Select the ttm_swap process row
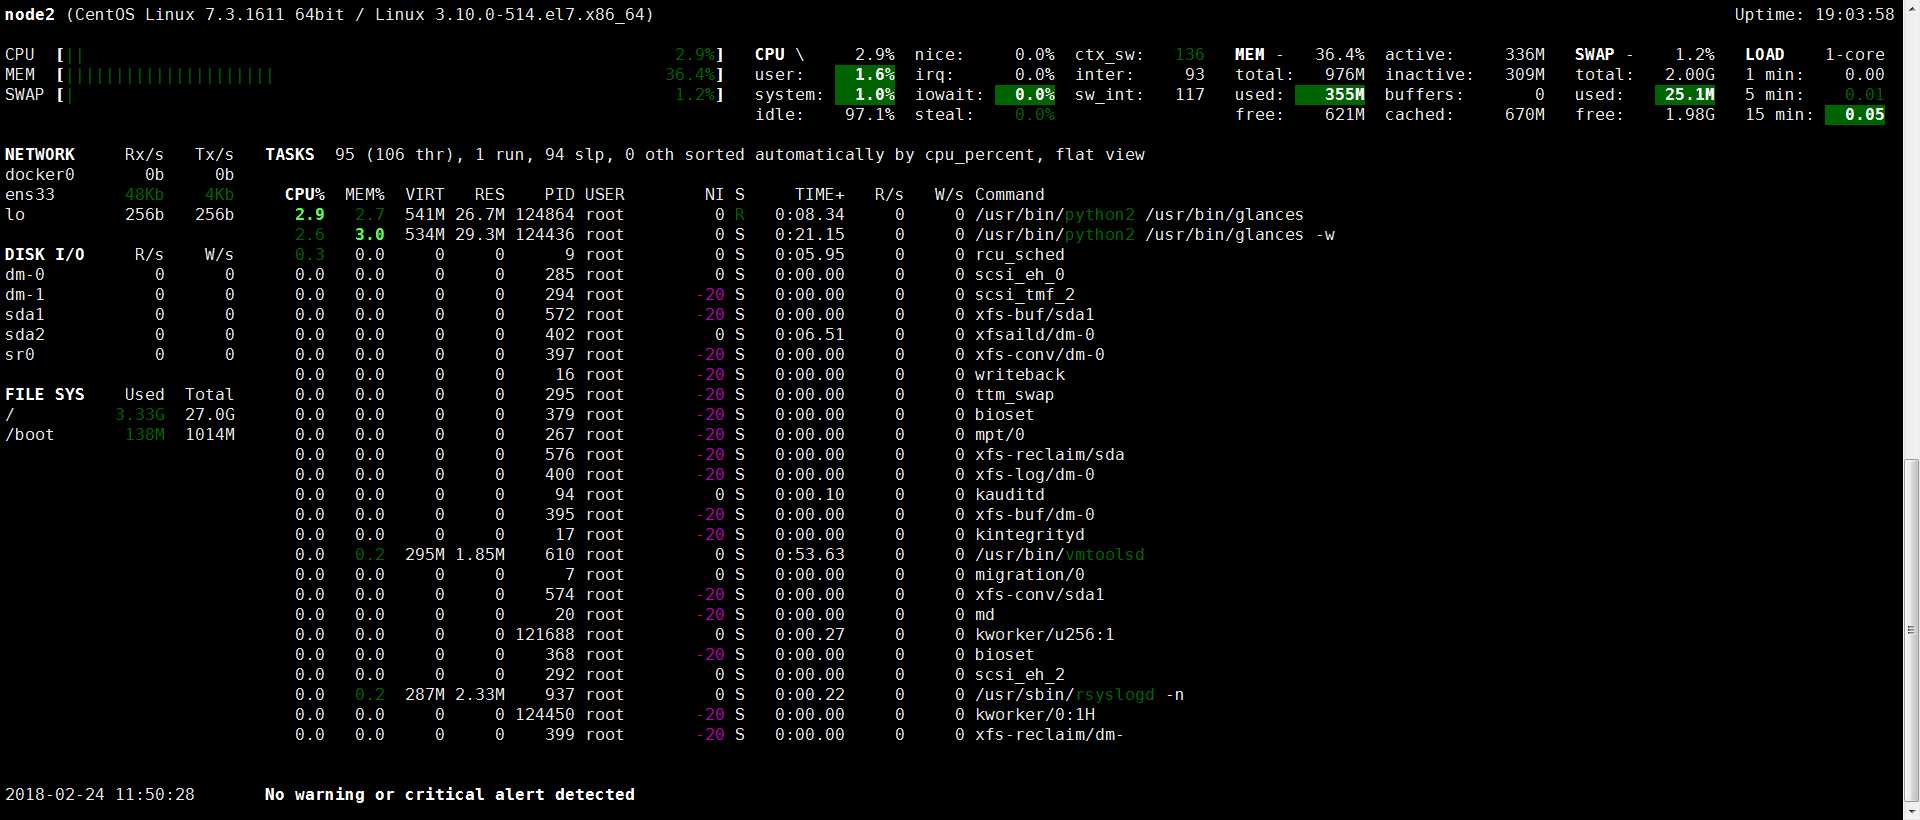 (x=675, y=395)
